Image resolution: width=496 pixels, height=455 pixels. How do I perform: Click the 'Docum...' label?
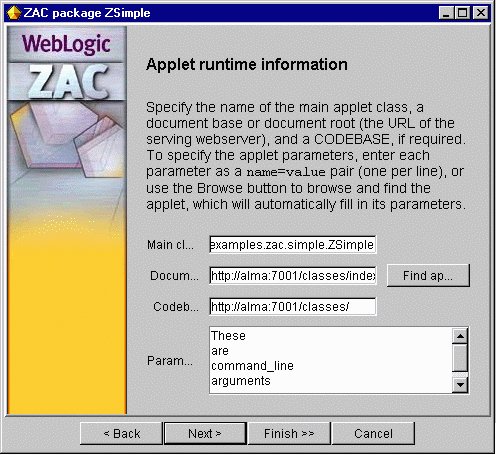tap(174, 276)
